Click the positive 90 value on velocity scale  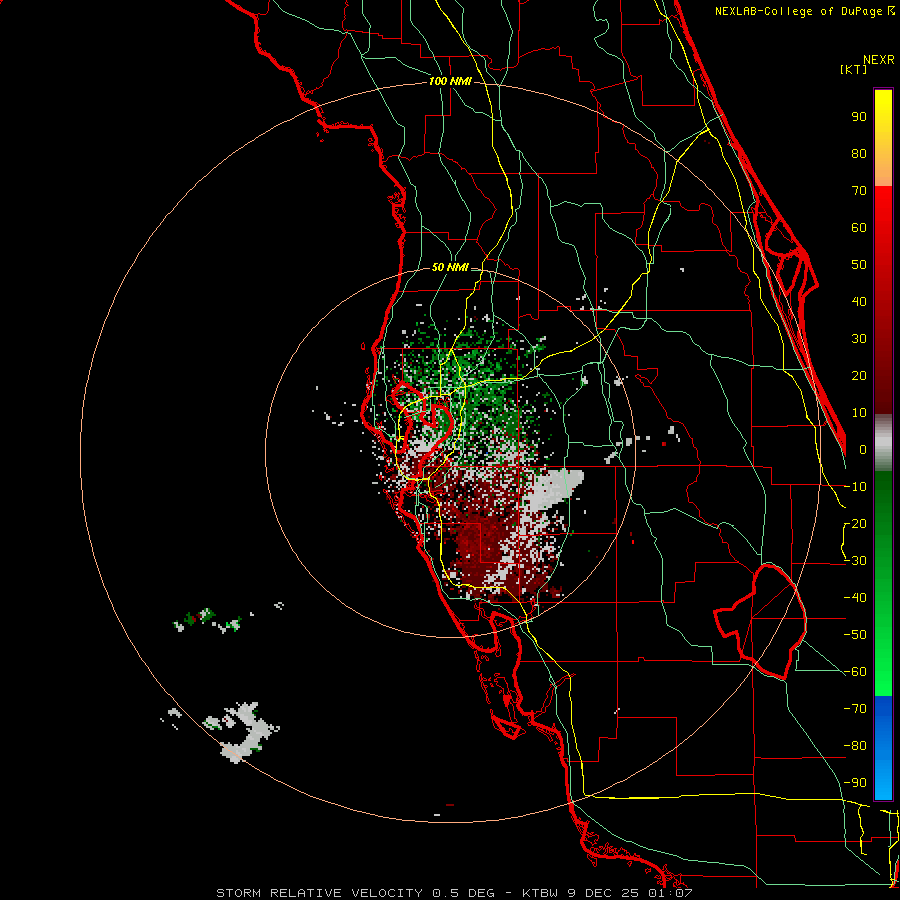click(859, 117)
